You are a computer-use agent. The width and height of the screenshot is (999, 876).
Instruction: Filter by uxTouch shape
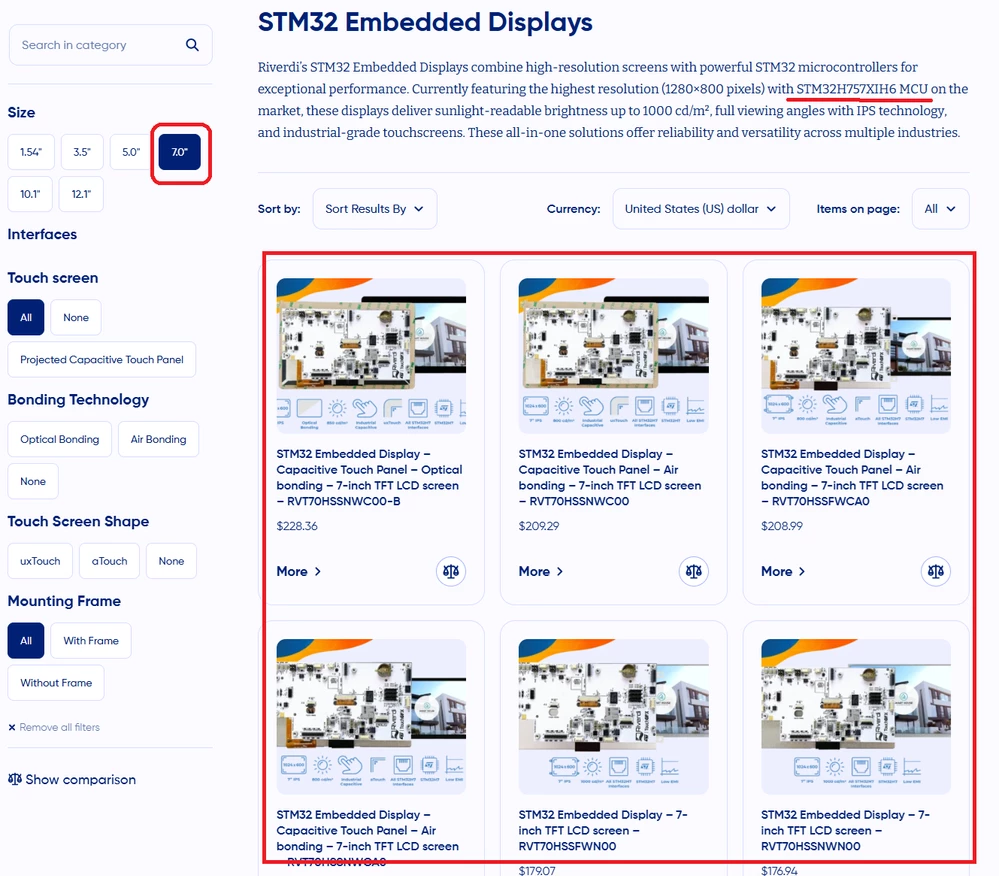[x=40, y=561]
